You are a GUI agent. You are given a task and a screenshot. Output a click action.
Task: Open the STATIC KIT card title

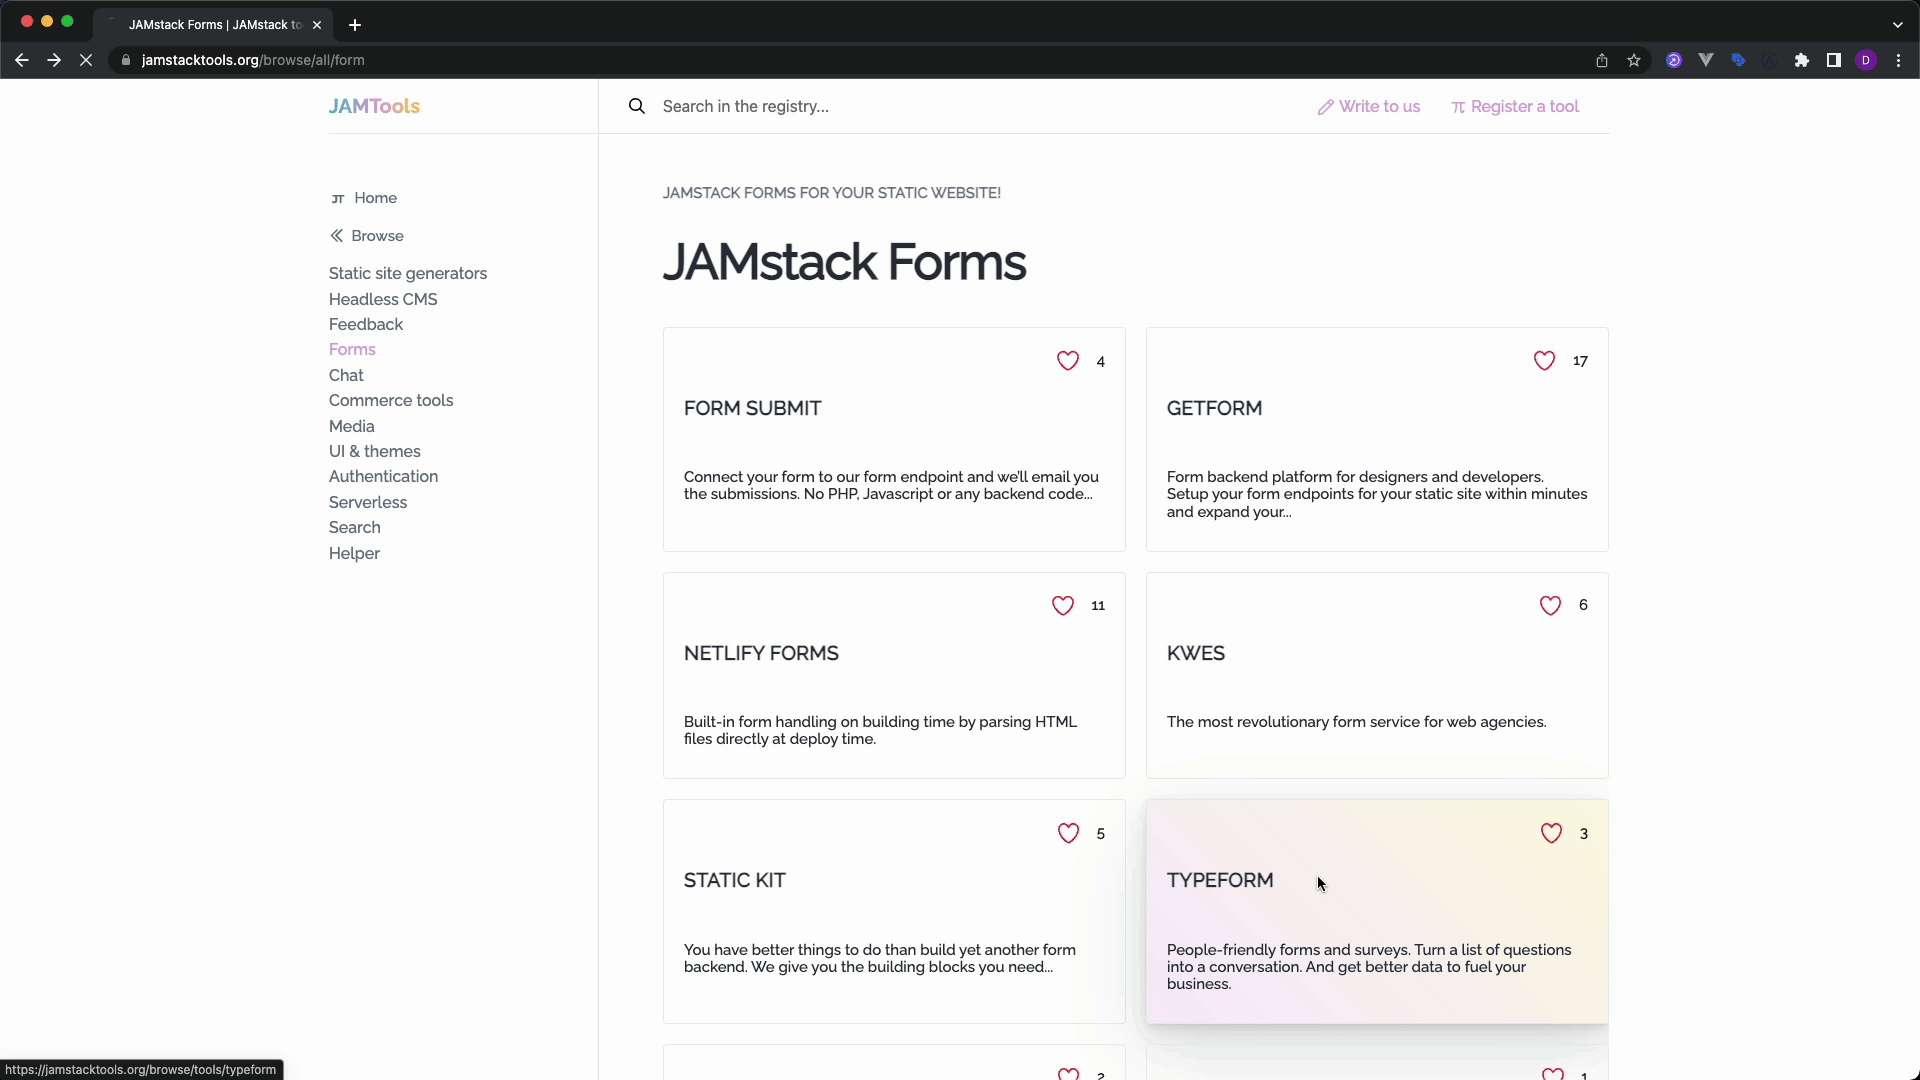tap(734, 880)
